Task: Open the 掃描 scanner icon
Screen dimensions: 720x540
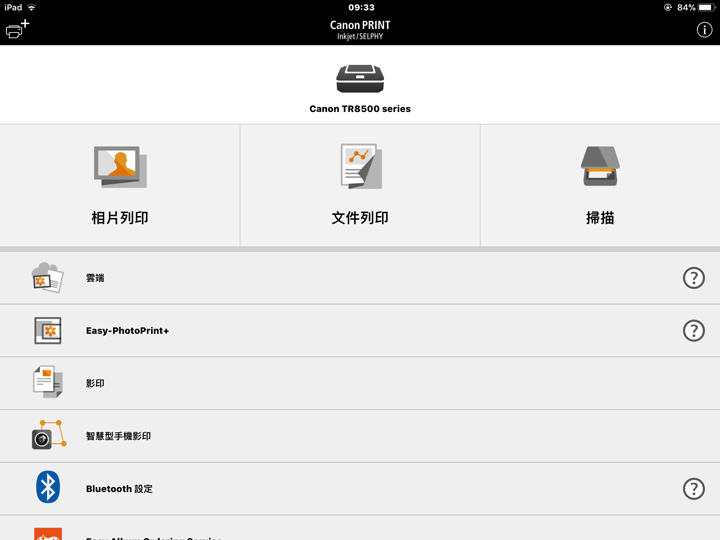Action: tap(600, 166)
